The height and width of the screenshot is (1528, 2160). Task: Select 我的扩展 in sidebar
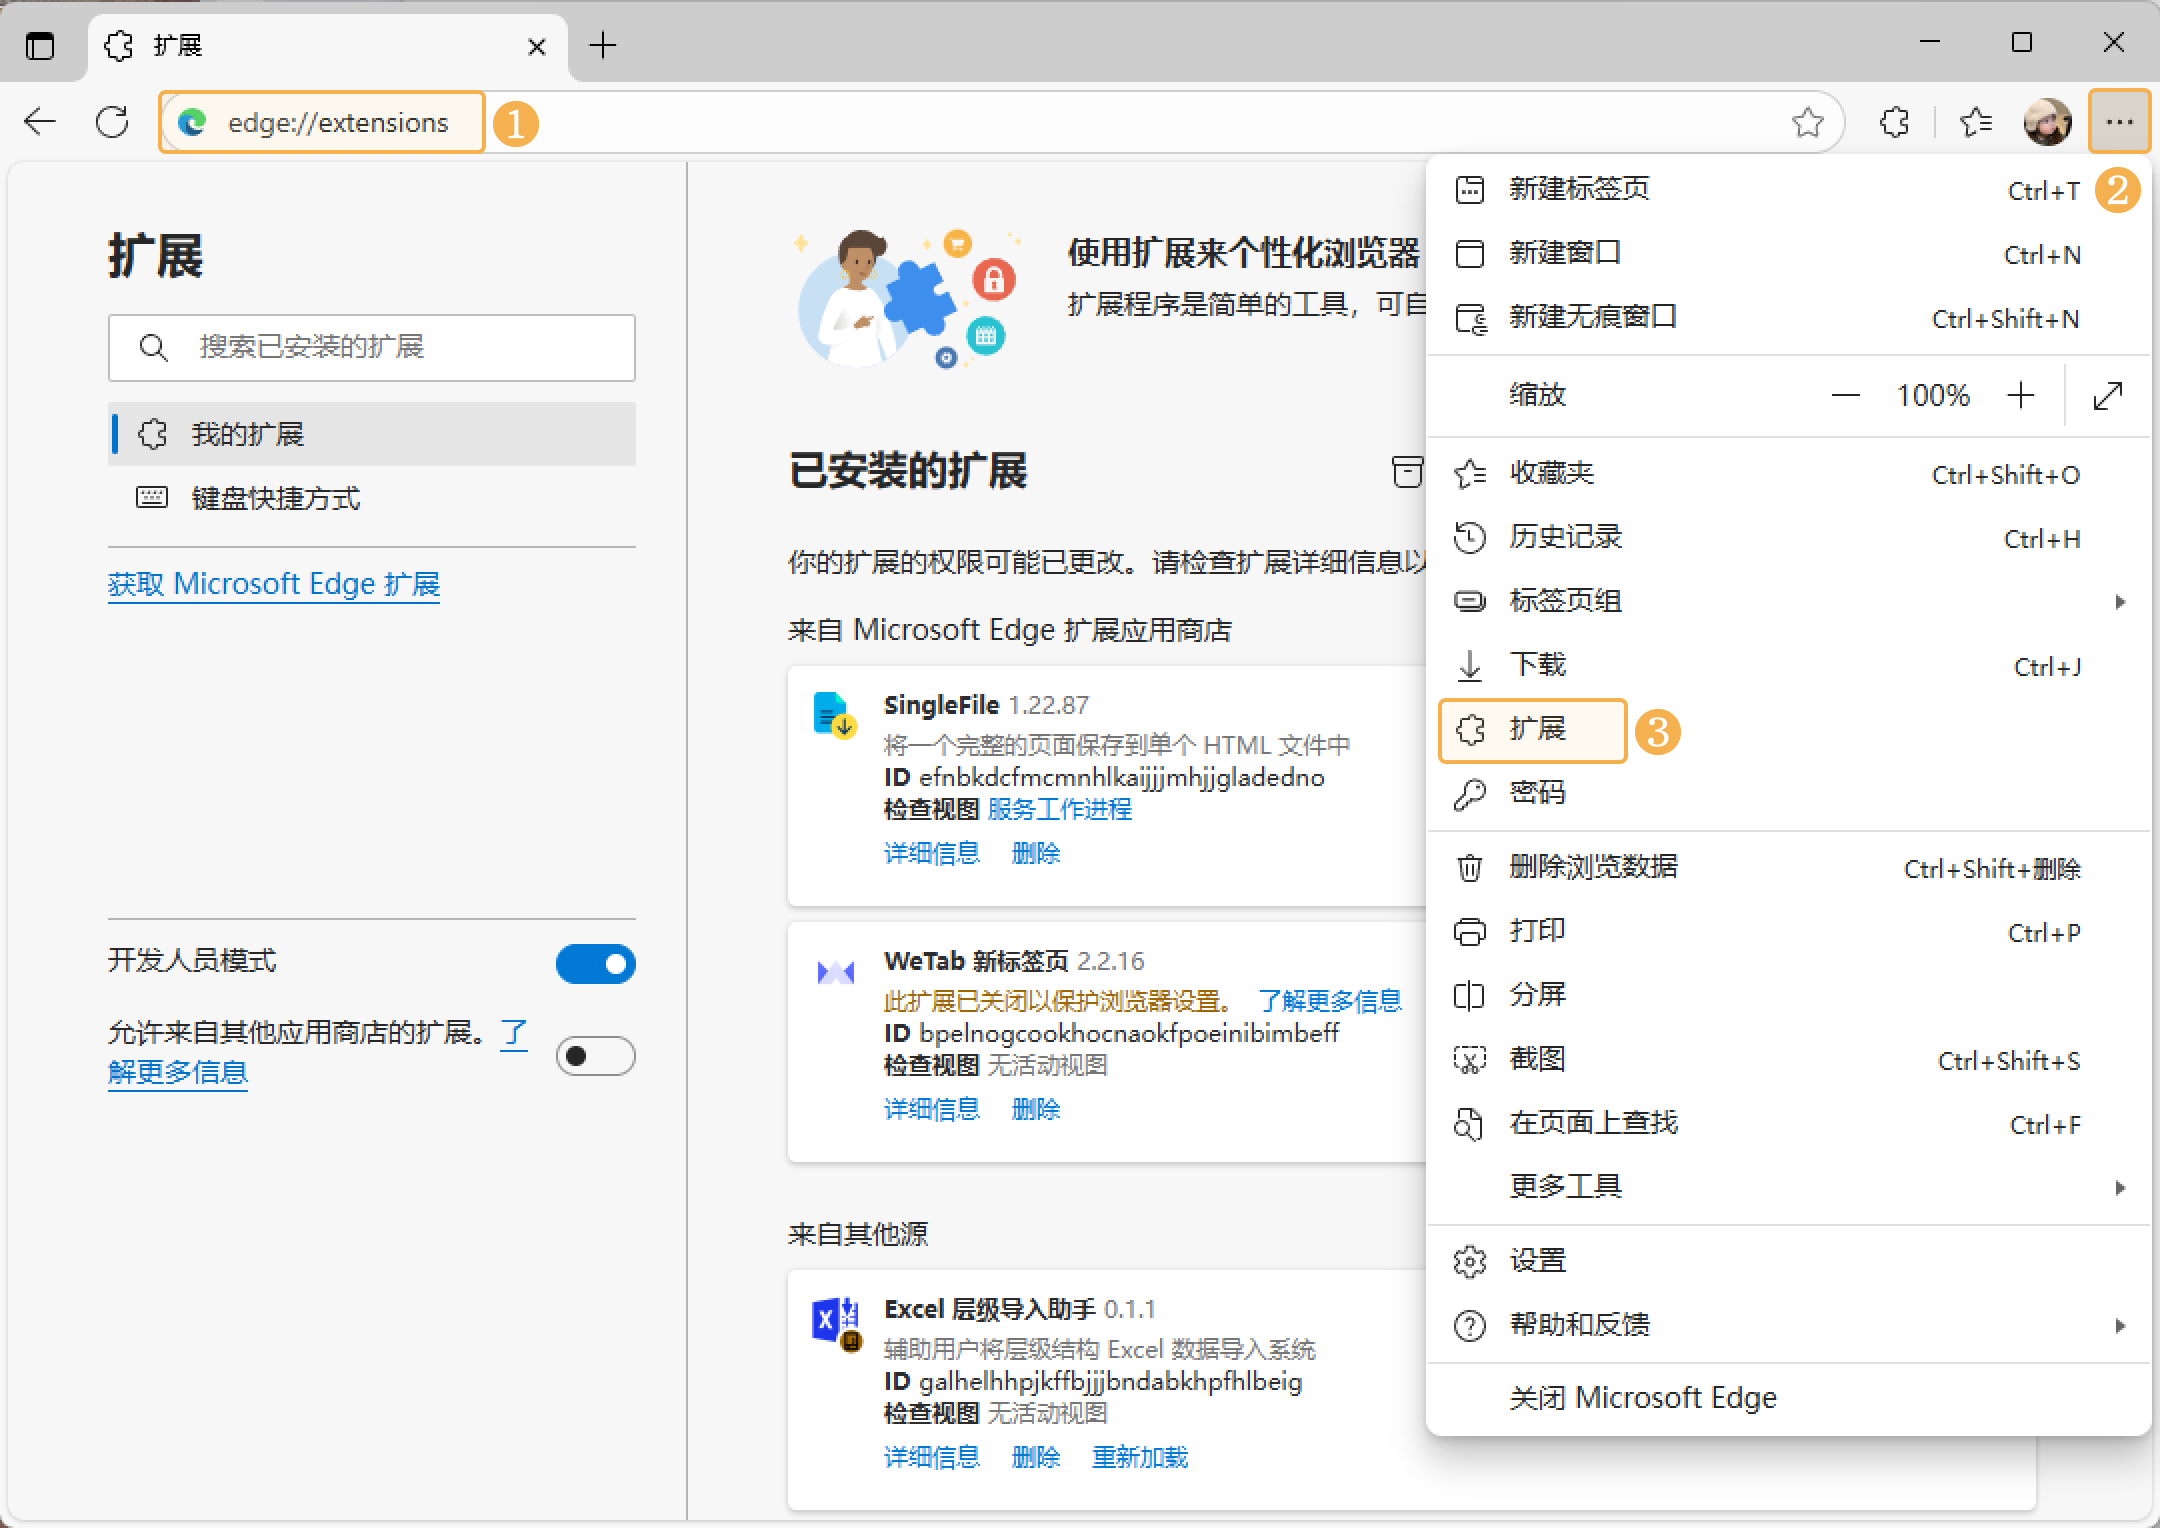coord(372,434)
